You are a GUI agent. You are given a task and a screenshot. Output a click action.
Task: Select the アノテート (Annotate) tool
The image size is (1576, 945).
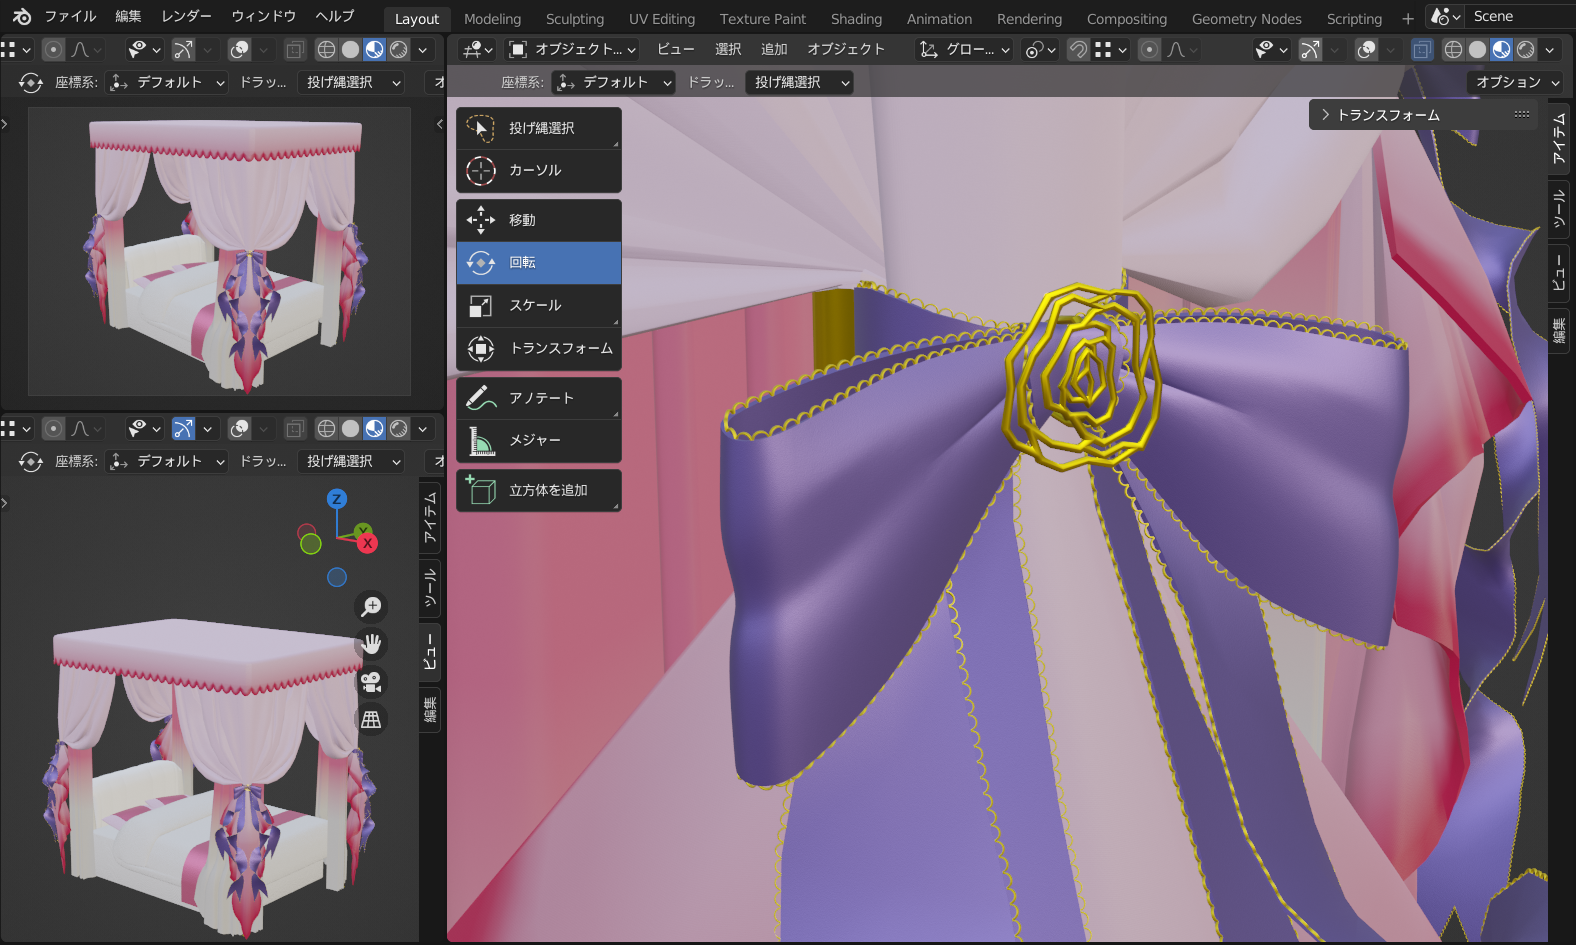[x=538, y=398]
